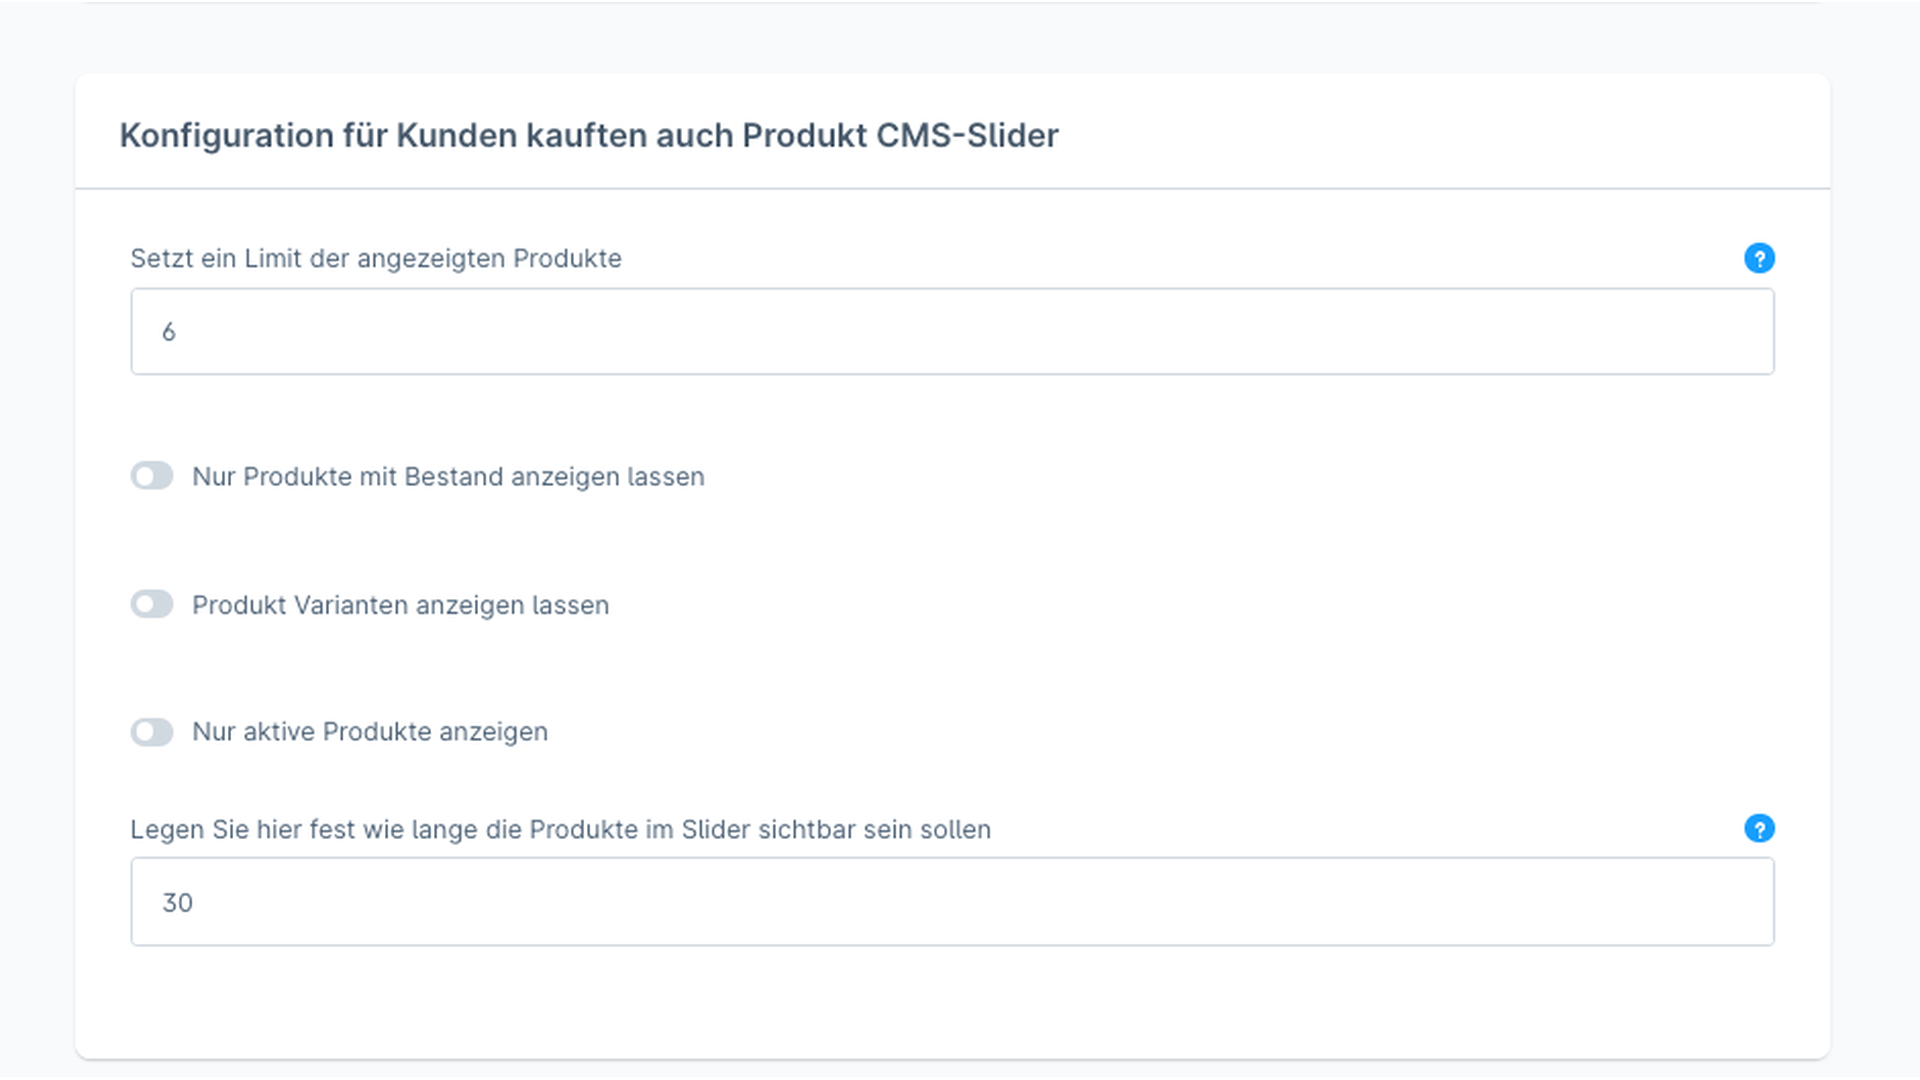Click the duration input field showing 30
The image size is (1920, 1080).
(950, 902)
